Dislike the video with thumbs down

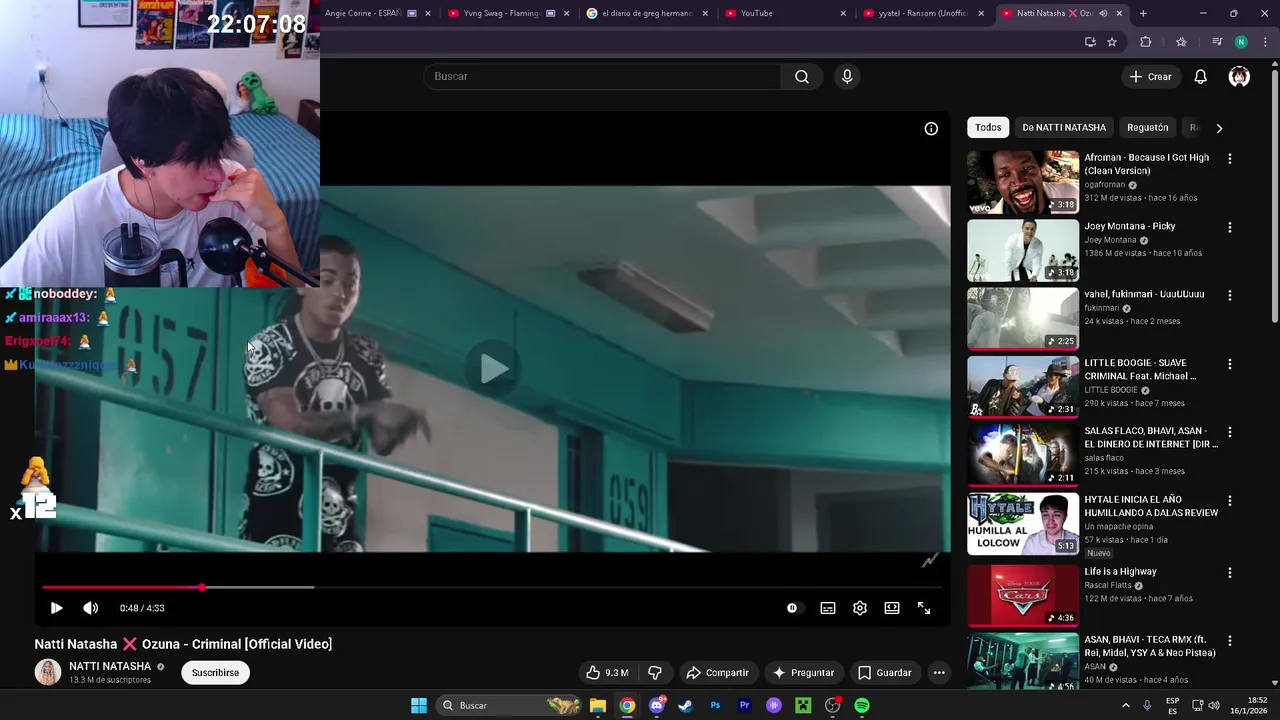tap(655, 673)
